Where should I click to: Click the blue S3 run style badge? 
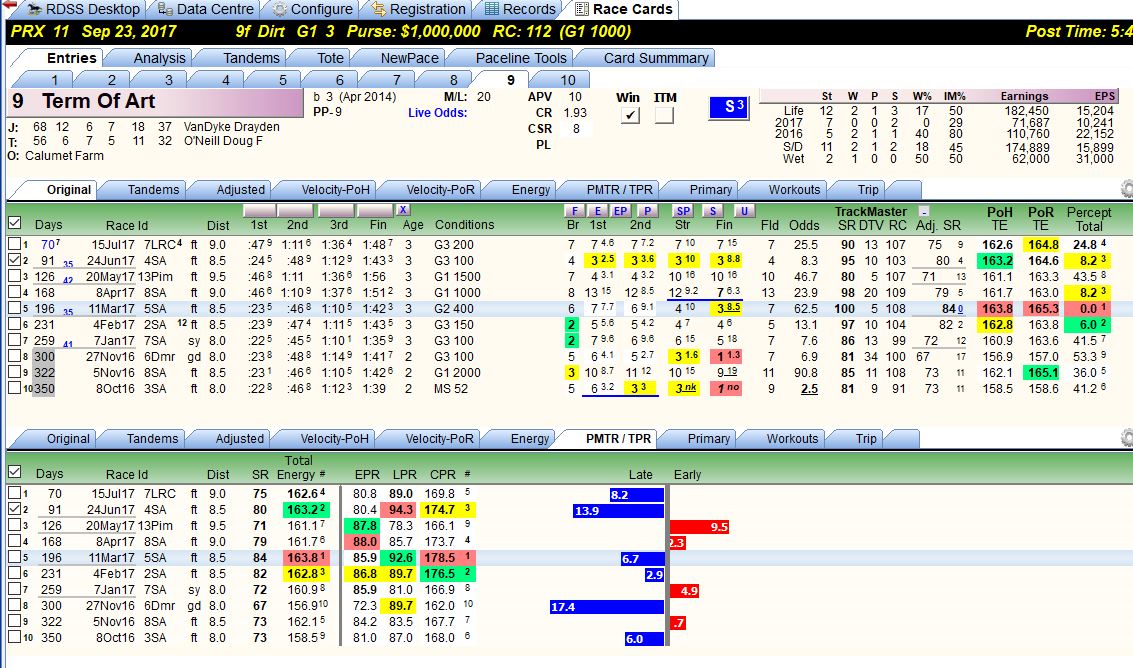click(728, 108)
